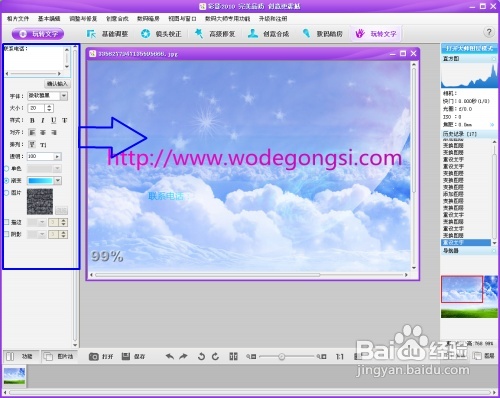This screenshot has width=500, height=398.
Task: Click the zoom in magnifier icon
Action: (321, 357)
